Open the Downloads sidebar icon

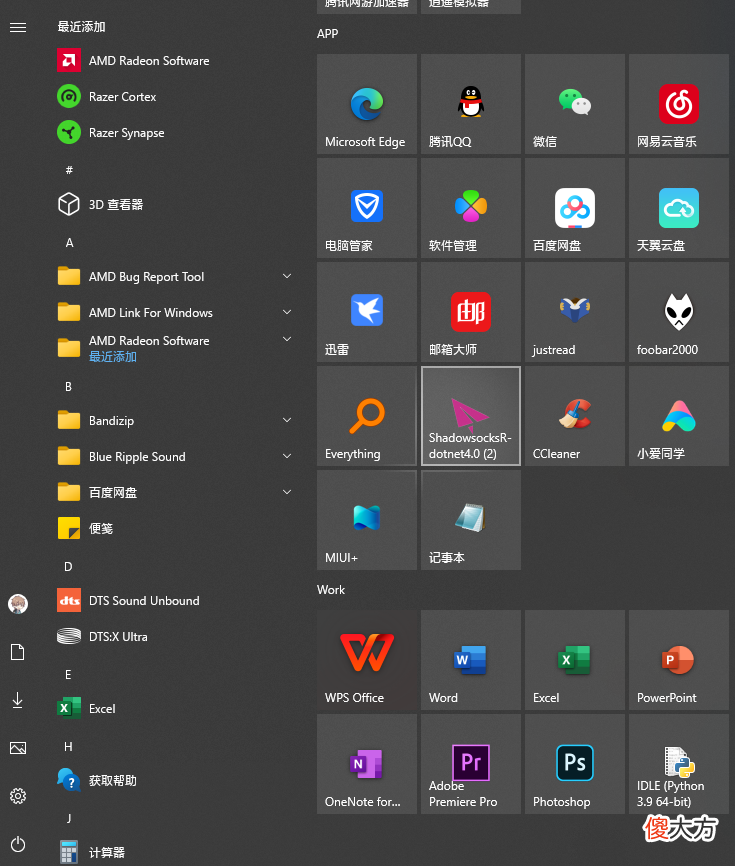pyautogui.click(x=18, y=700)
